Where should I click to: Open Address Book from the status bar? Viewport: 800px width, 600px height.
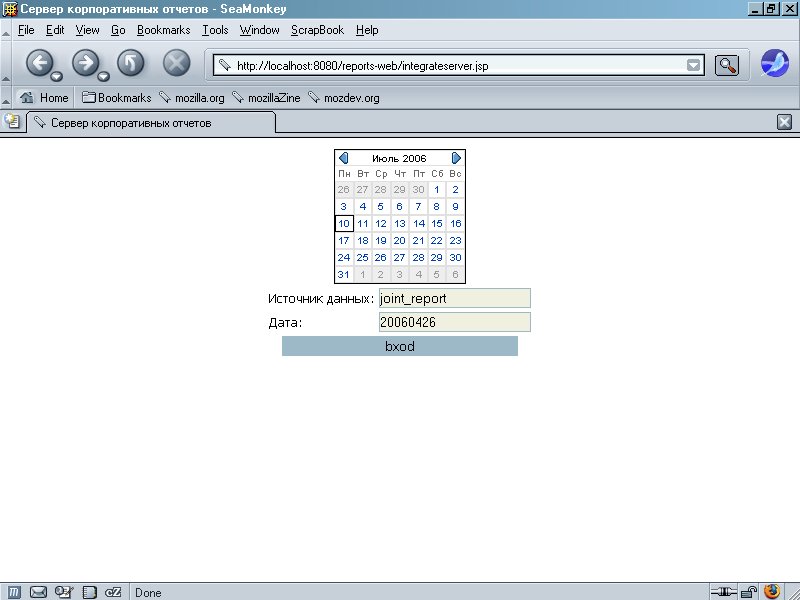[x=89, y=592]
